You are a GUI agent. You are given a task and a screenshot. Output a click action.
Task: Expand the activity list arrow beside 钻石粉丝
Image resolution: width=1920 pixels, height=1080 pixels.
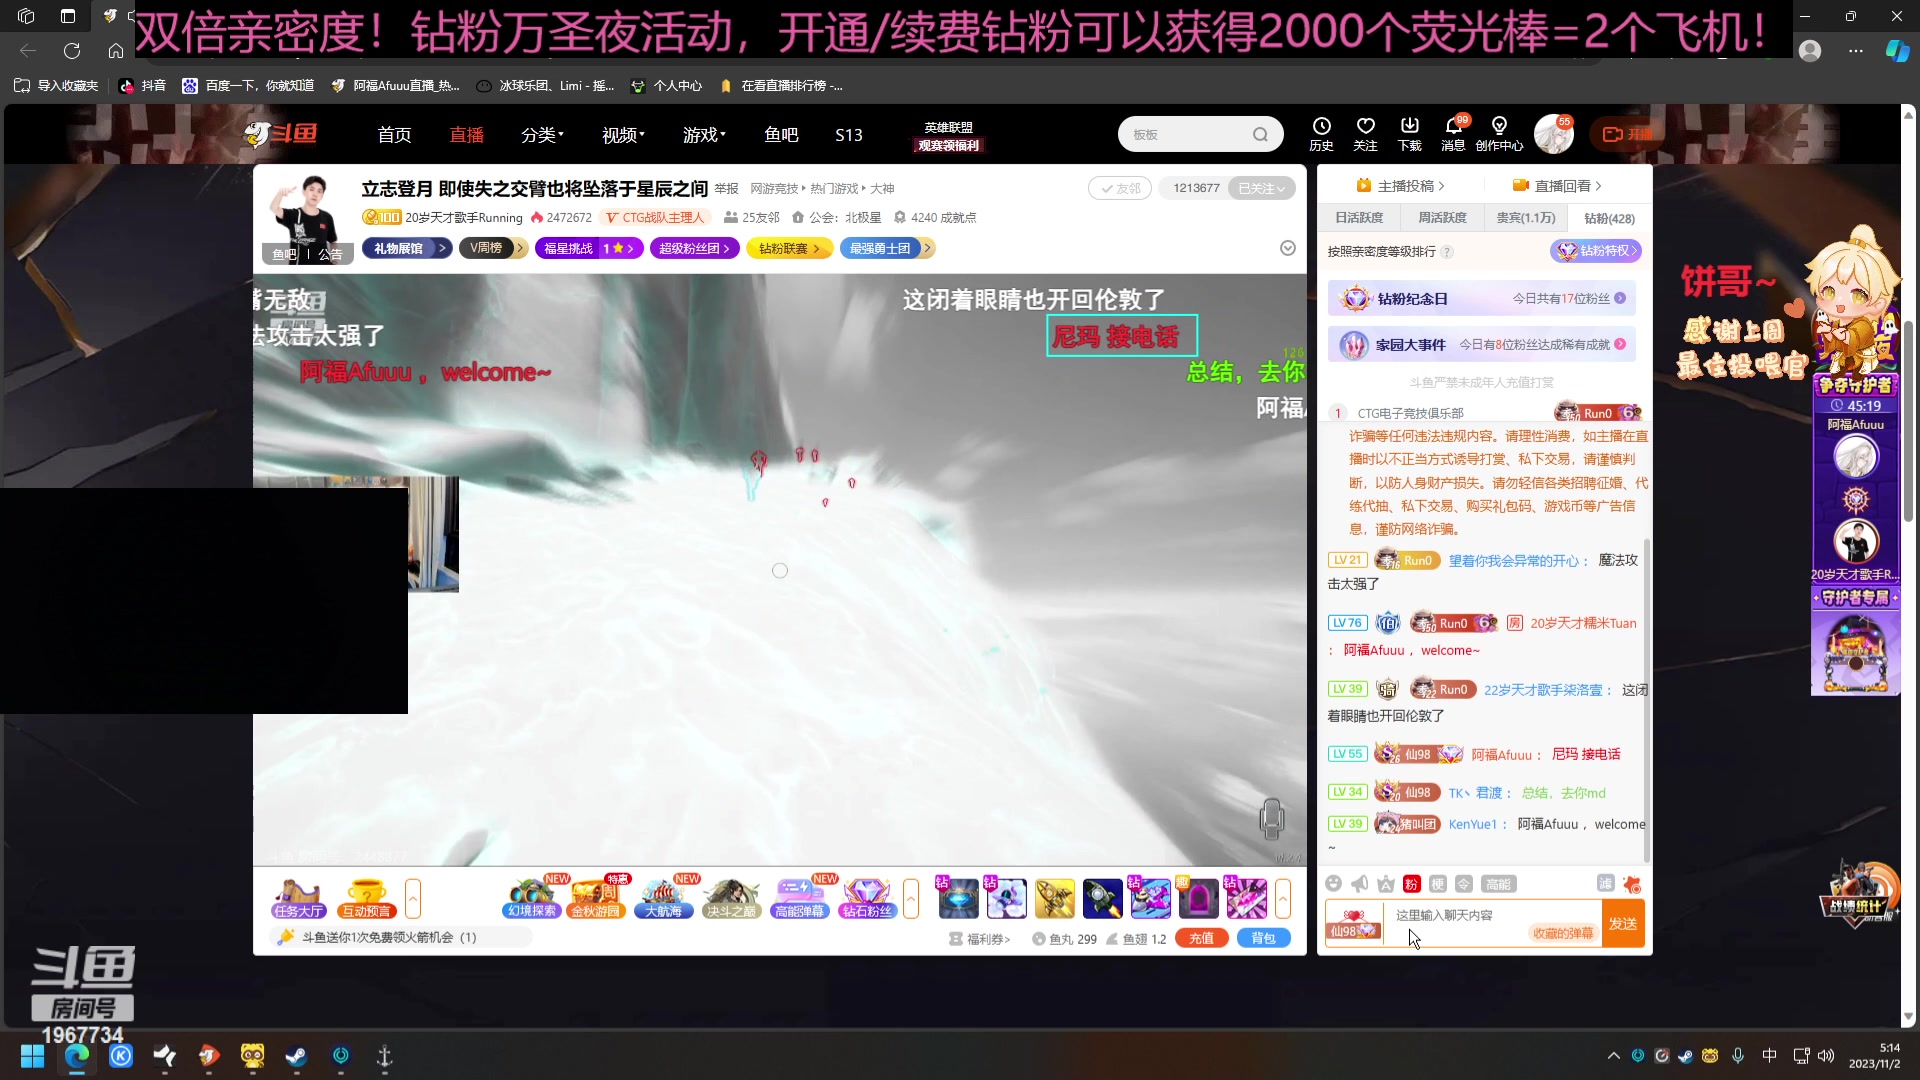point(911,898)
